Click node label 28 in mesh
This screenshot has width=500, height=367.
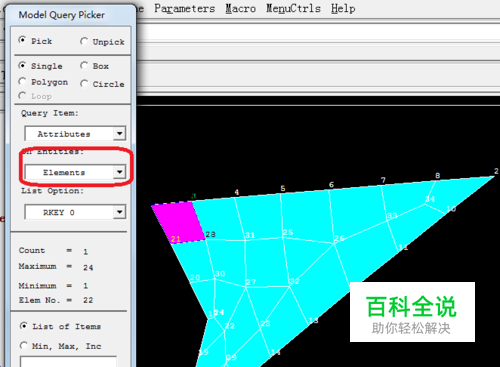click(210, 234)
